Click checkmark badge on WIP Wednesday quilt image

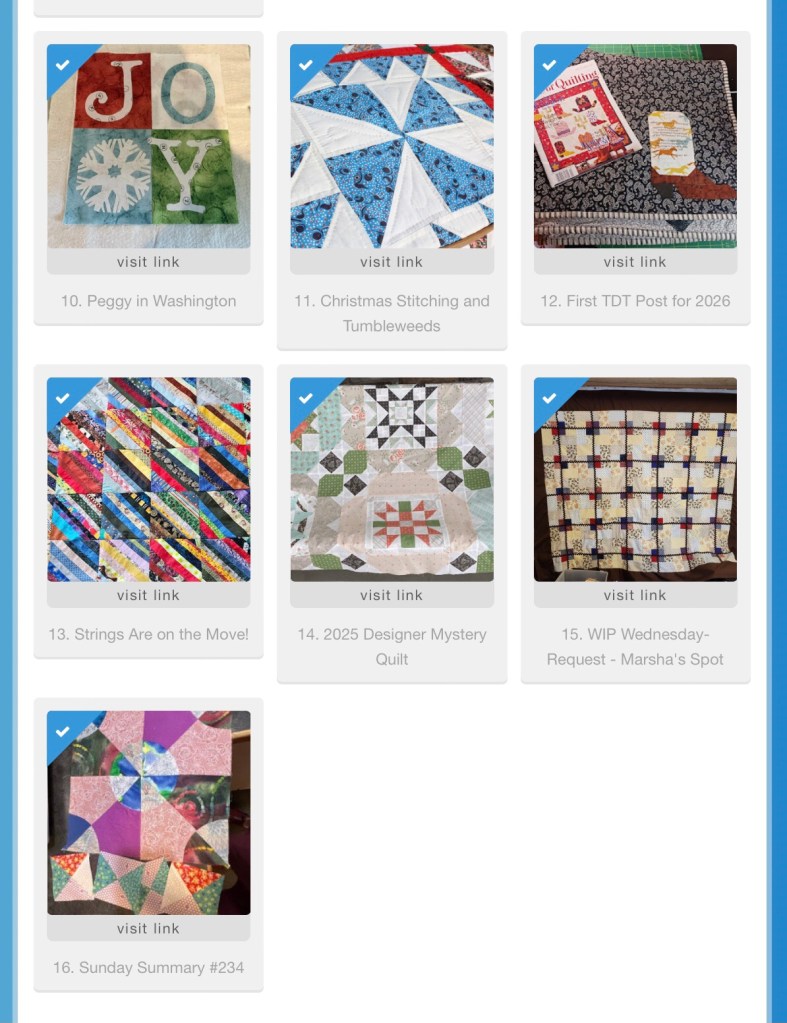(549, 398)
